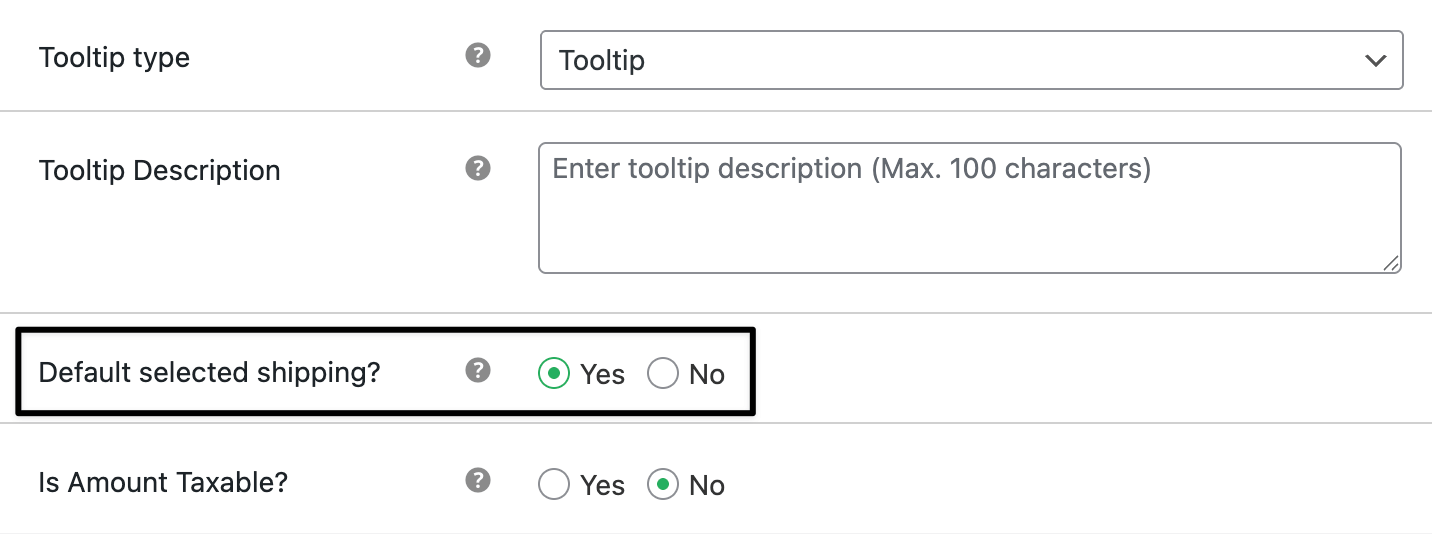Viewport: 1432px width, 534px height.
Task: Click the "No" text label under Default selected shipping
Action: point(706,375)
